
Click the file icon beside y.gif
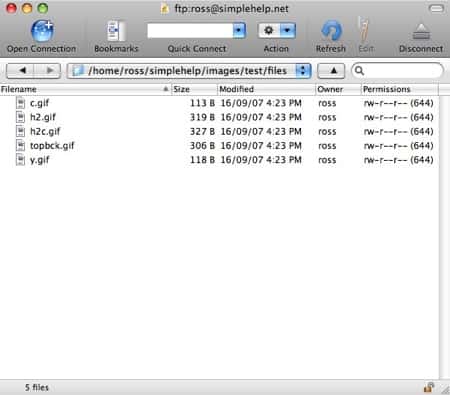[20, 160]
